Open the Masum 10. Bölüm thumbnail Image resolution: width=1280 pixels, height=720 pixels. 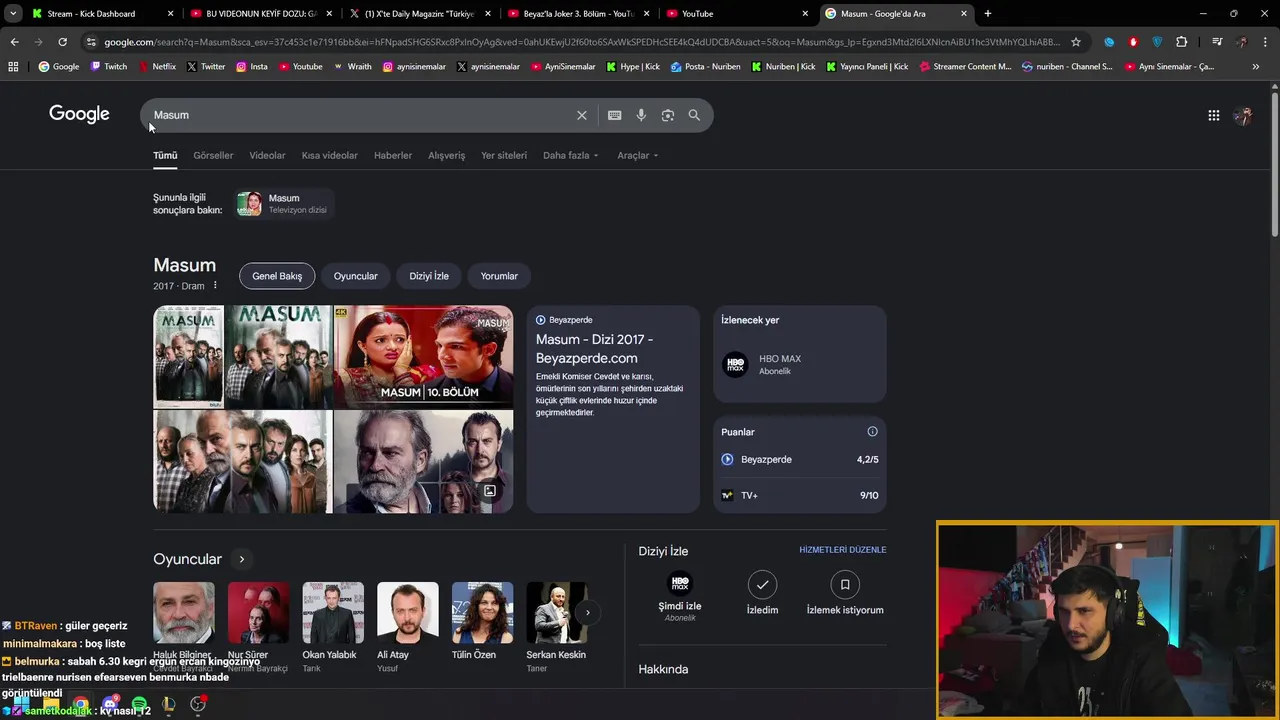[423, 357]
